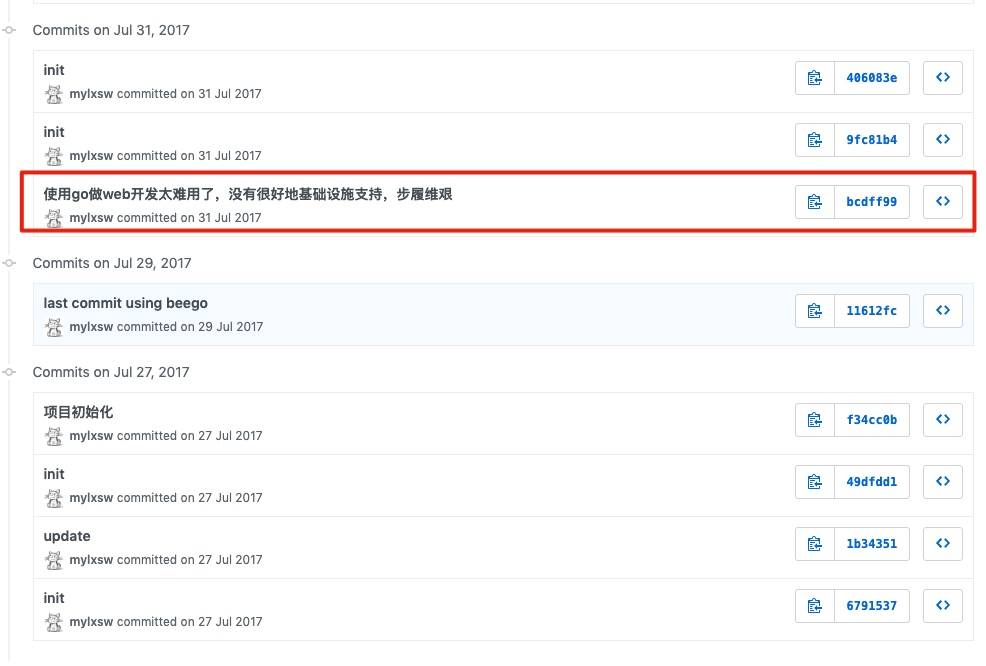Open 'init' commit title beside hash 6791537
The width and height of the screenshot is (986, 666).
coord(53,598)
